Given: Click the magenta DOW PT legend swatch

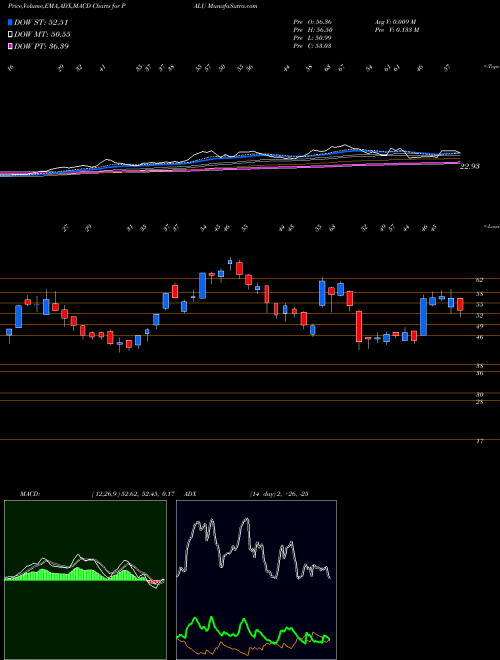Looking at the screenshot, I should click(x=10, y=46).
